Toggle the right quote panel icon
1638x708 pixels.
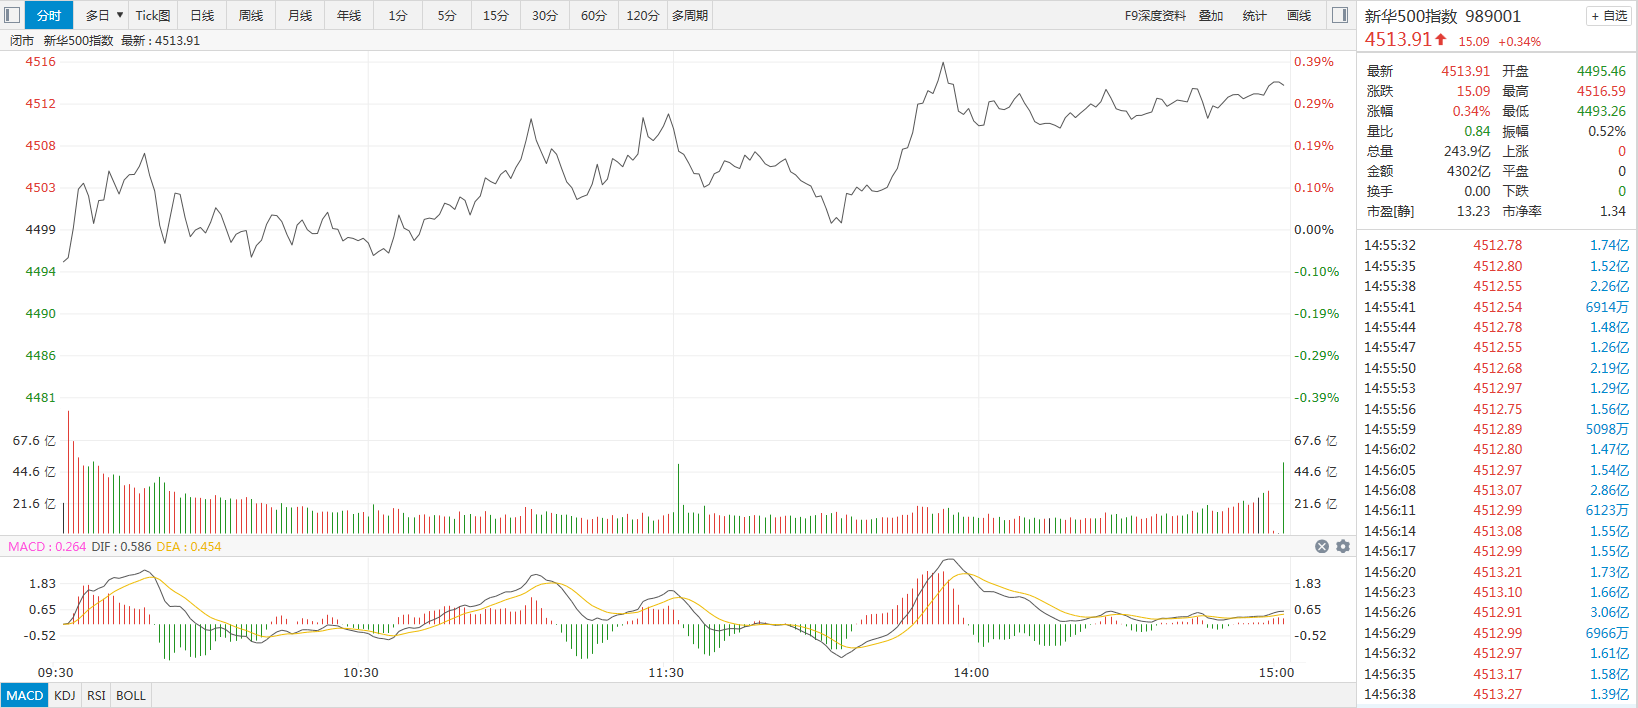pos(1340,15)
